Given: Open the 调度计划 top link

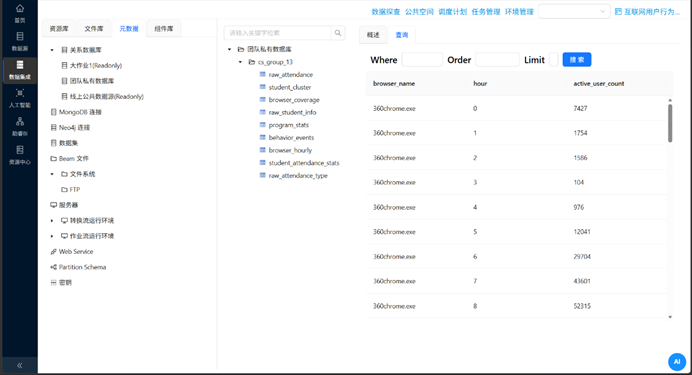Looking at the screenshot, I should coord(452,11).
